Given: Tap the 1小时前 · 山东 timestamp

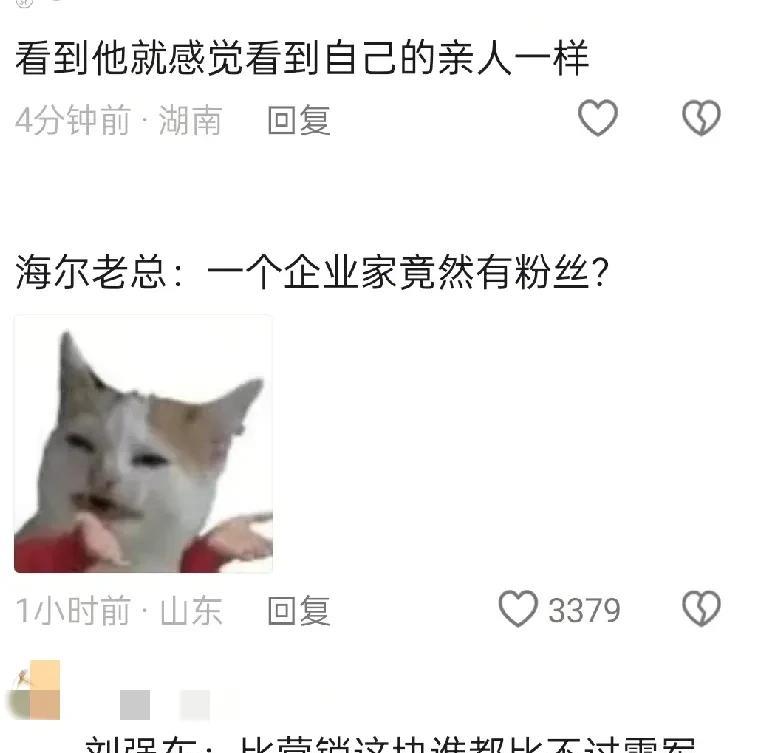Looking at the screenshot, I should coord(119,611).
